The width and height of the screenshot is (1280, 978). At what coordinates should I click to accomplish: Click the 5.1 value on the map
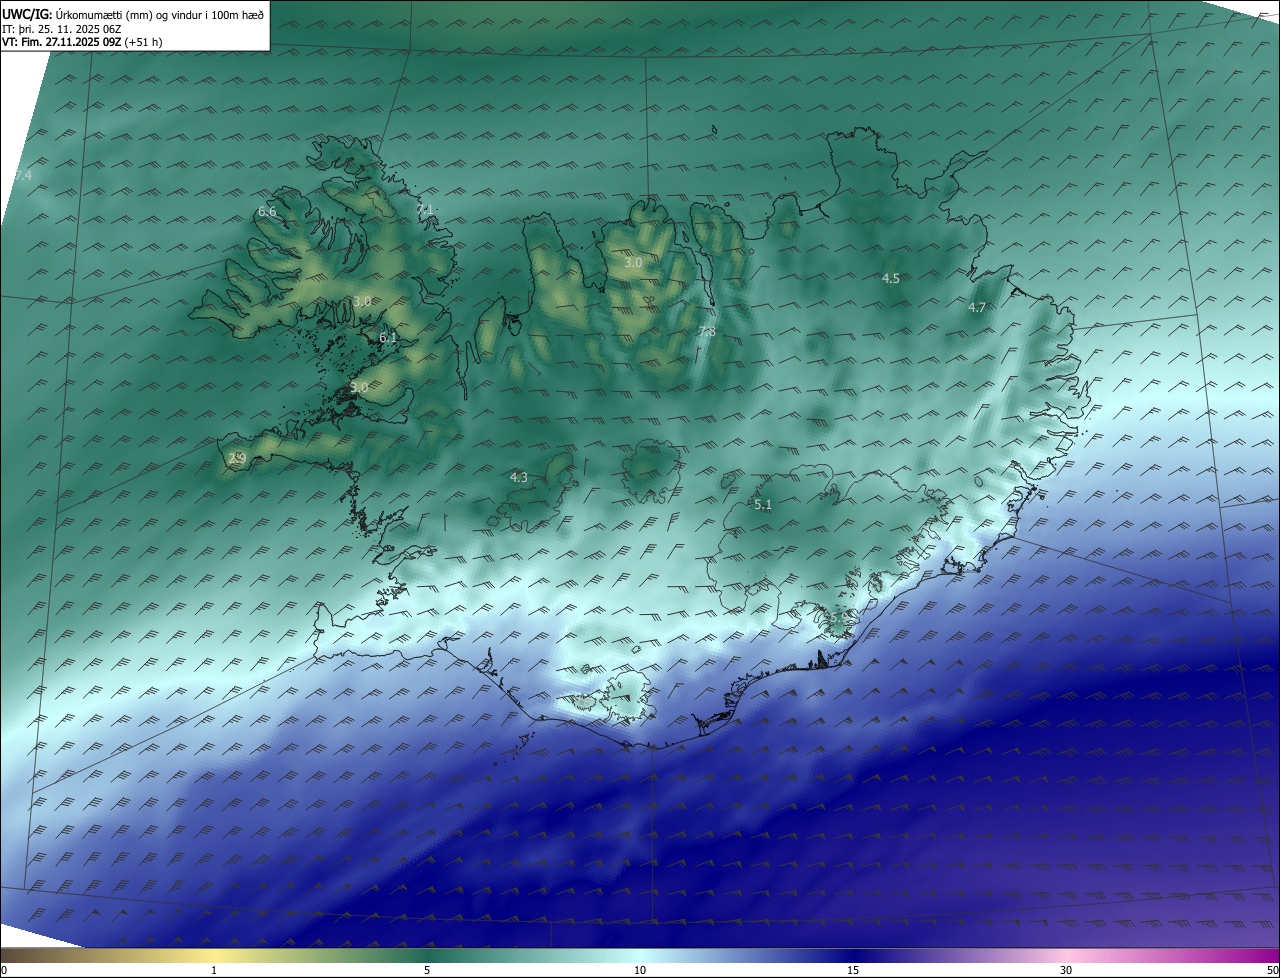tap(763, 505)
